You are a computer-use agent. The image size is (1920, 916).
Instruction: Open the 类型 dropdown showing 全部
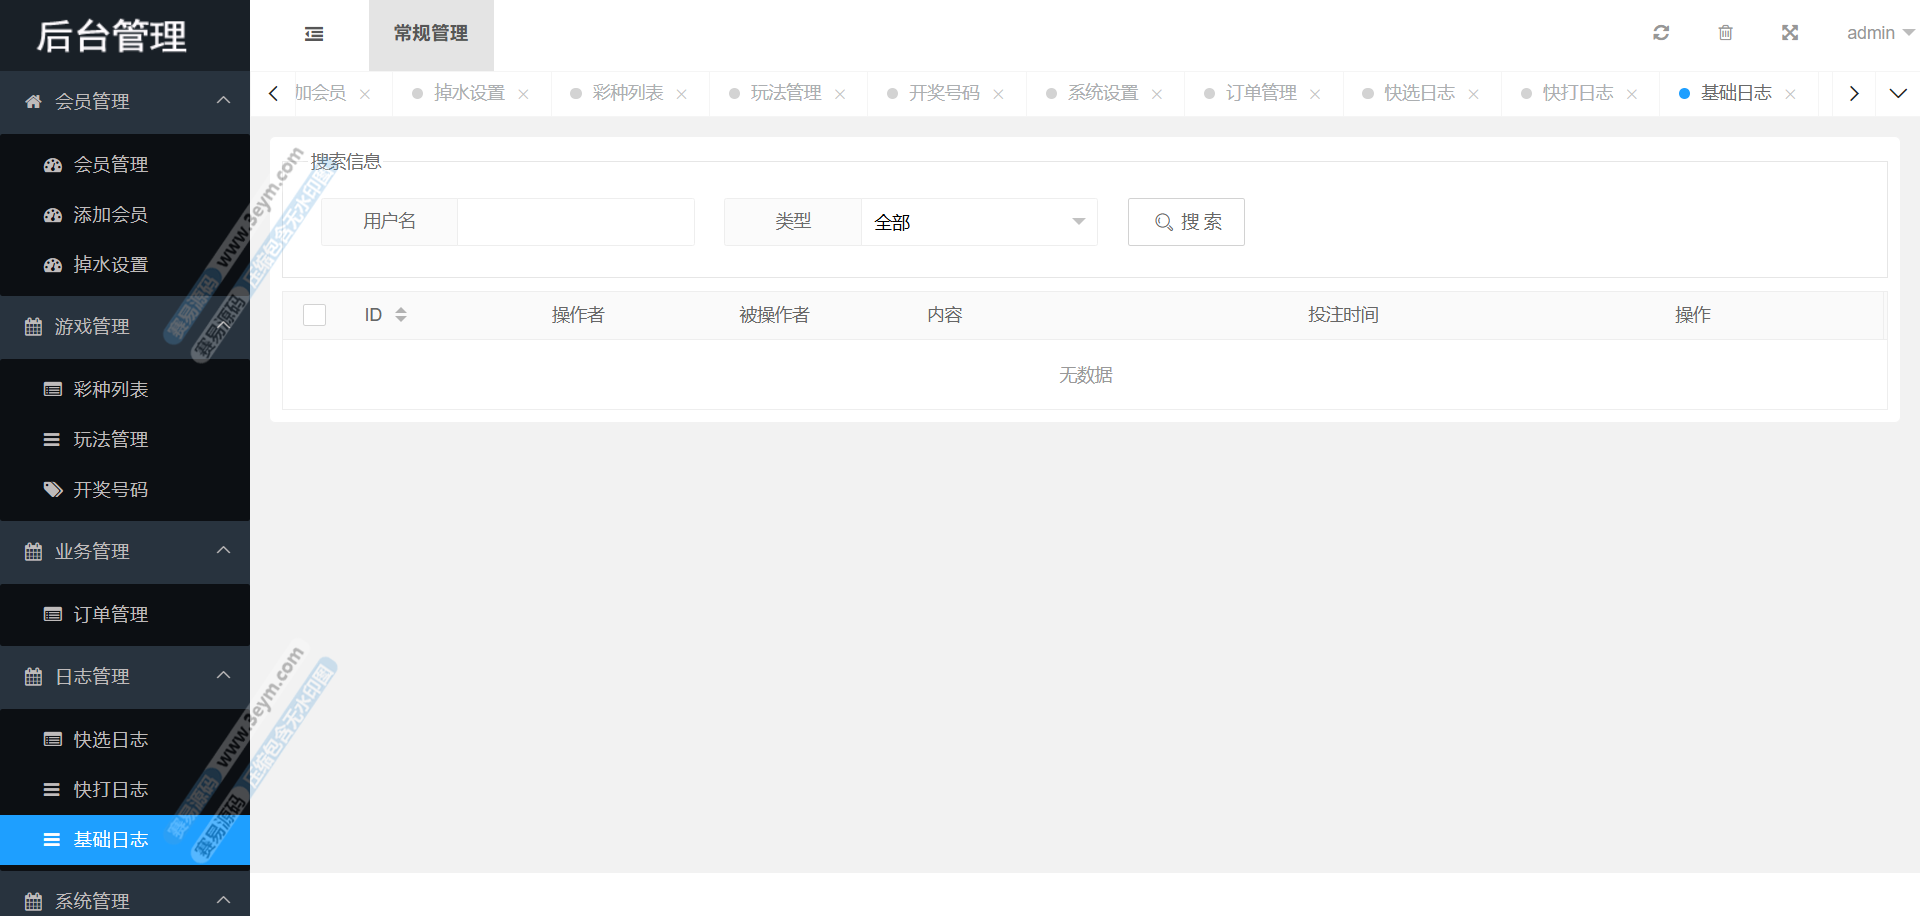(978, 222)
